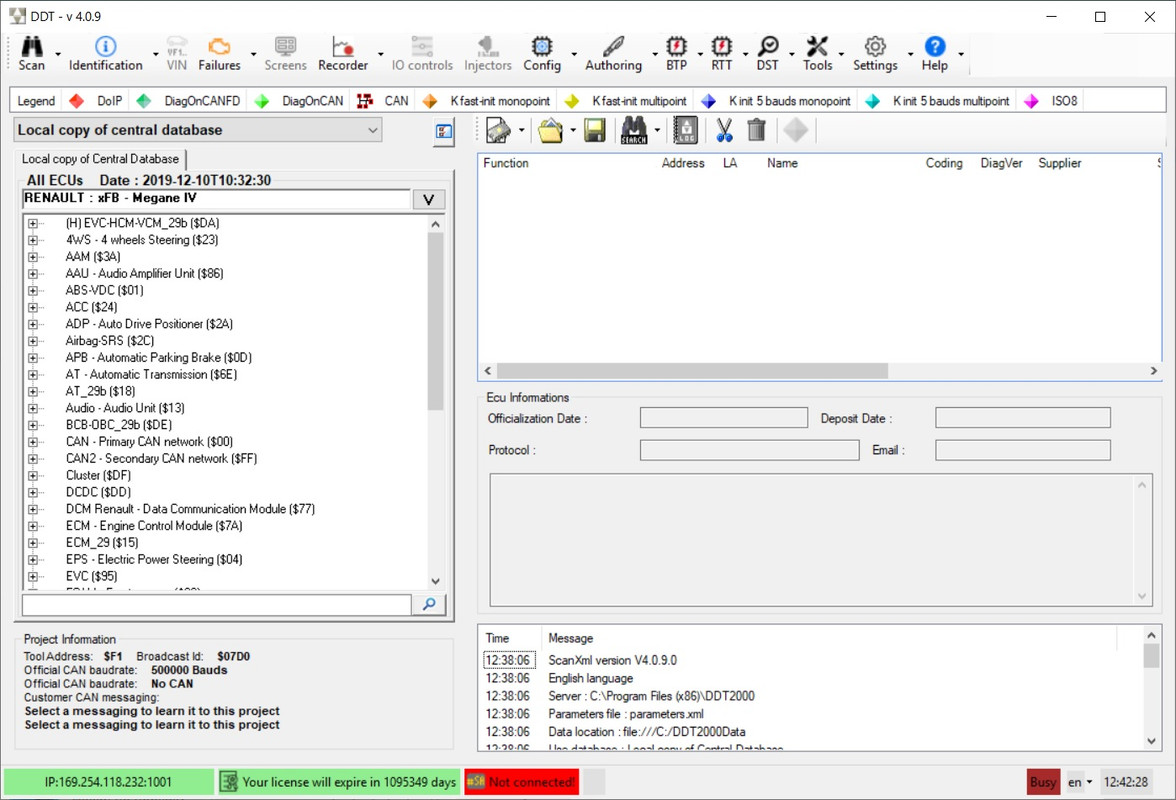Click the ECU table horizontal scrollbar thumb
The height and width of the screenshot is (800, 1176).
(692, 370)
